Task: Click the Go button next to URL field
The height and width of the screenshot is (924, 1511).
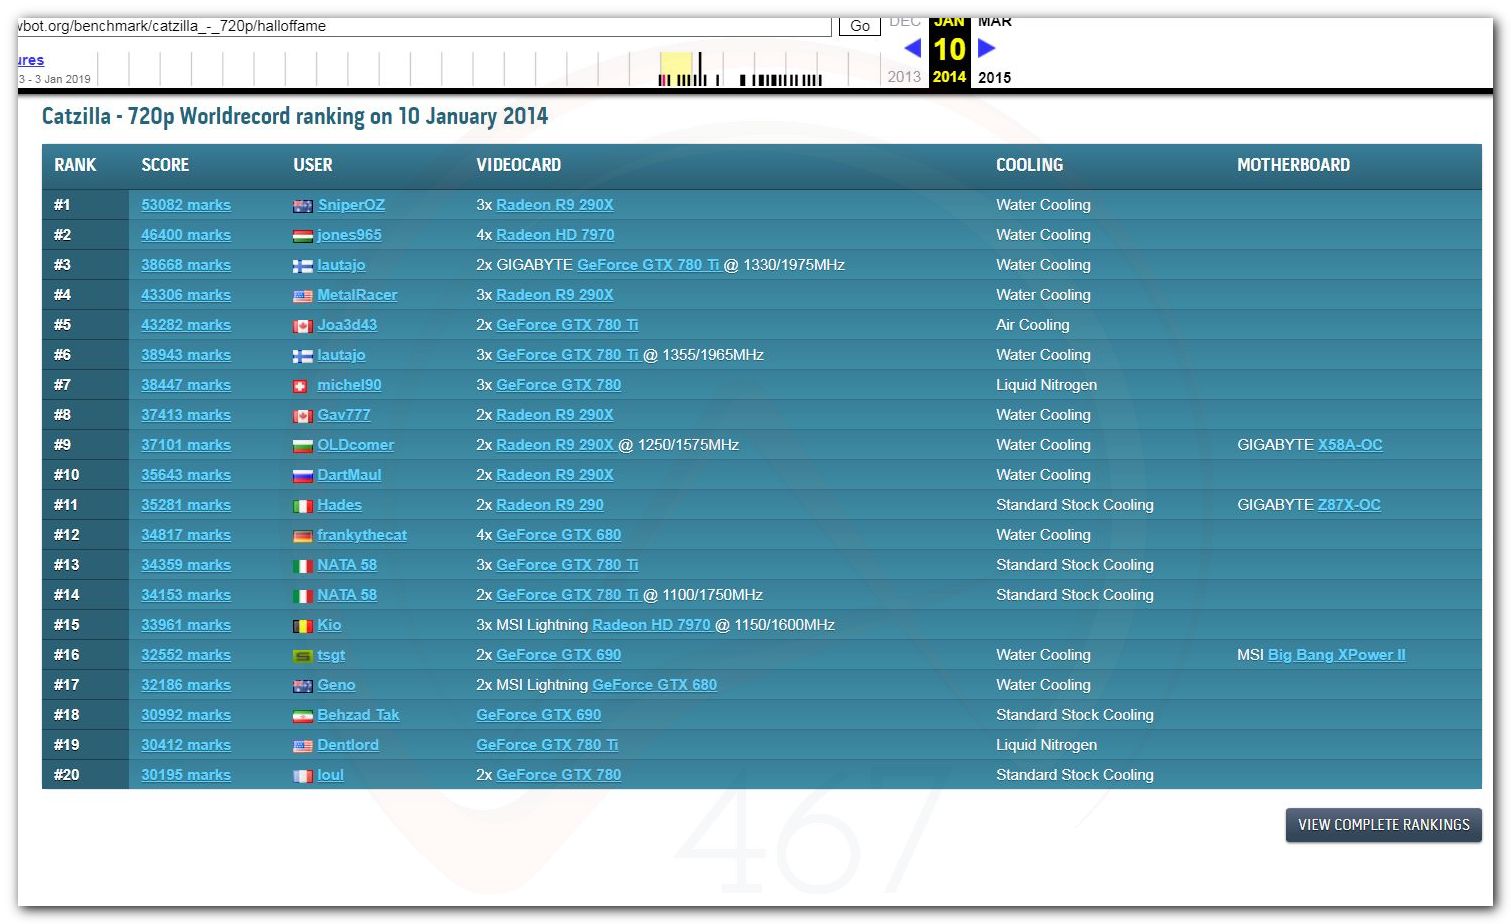Action: (x=860, y=26)
